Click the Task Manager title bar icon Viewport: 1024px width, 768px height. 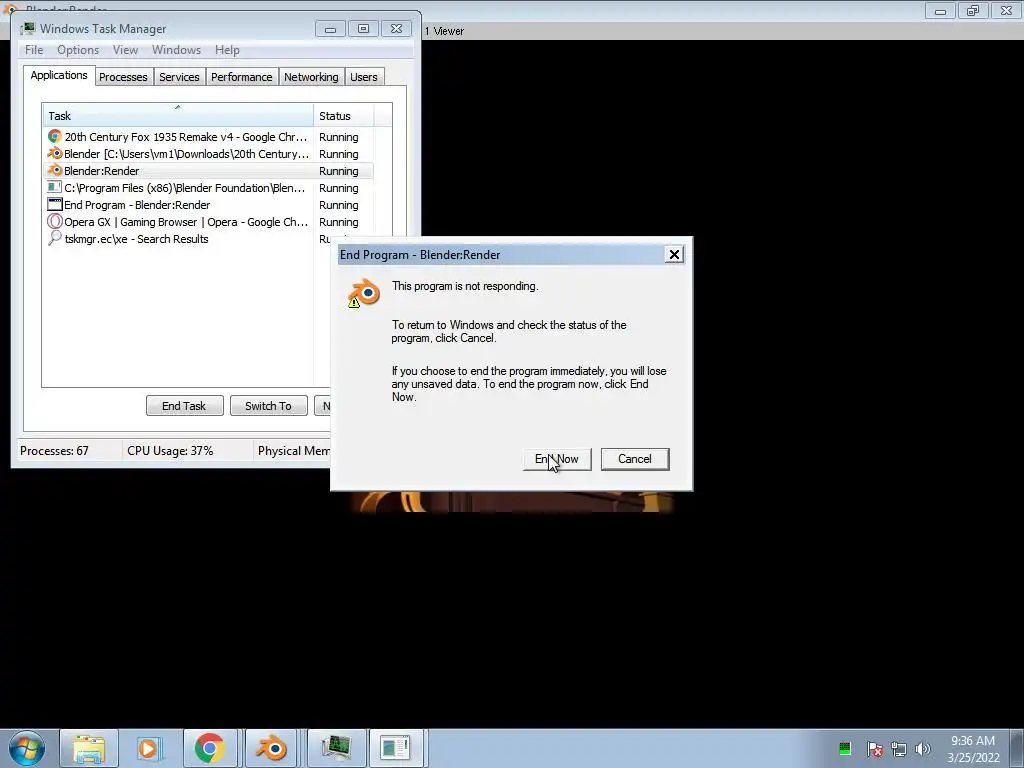(x=28, y=29)
